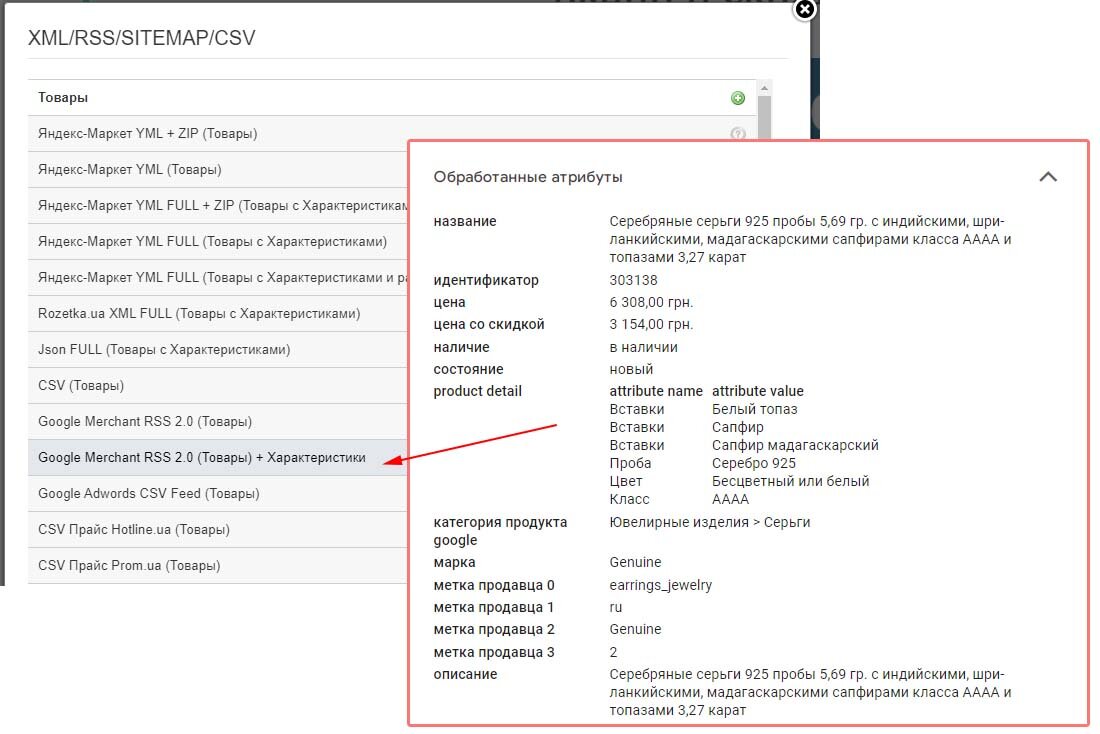Image resolution: width=1100 pixels, height=734 pixels.
Task: Click the Товары list header
Action: (63, 98)
